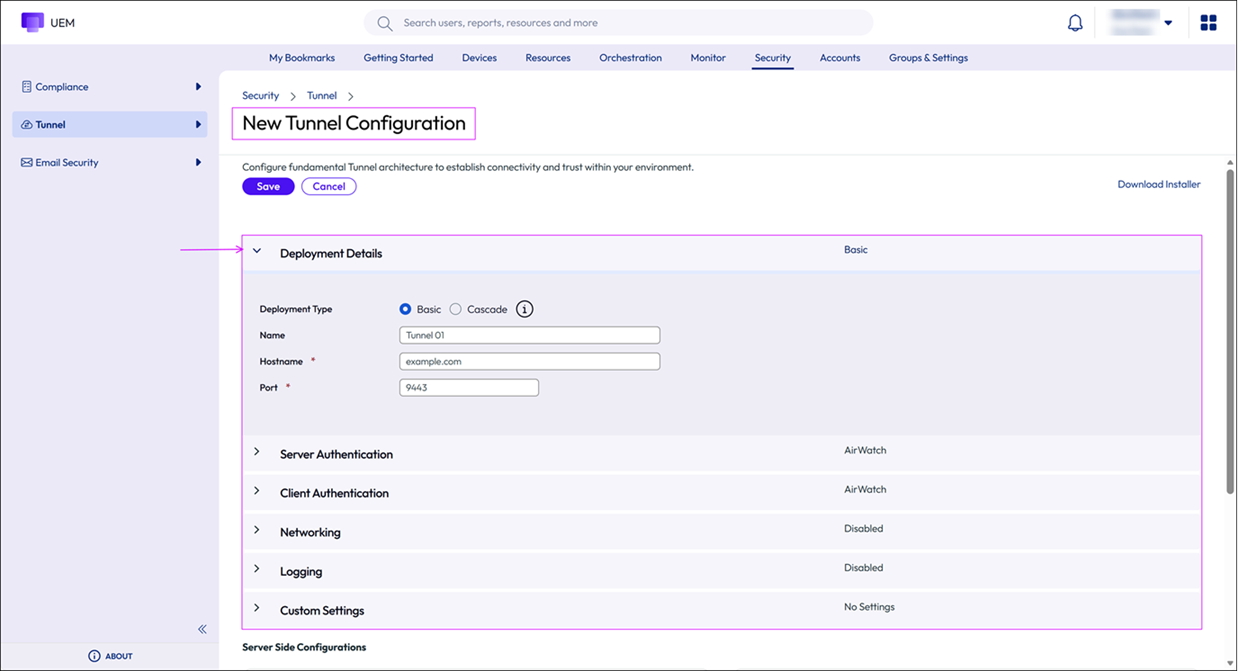Screen dimensions: 1238x671
Task: Click the scrollbar down arrow
Action: [1230, 663]
